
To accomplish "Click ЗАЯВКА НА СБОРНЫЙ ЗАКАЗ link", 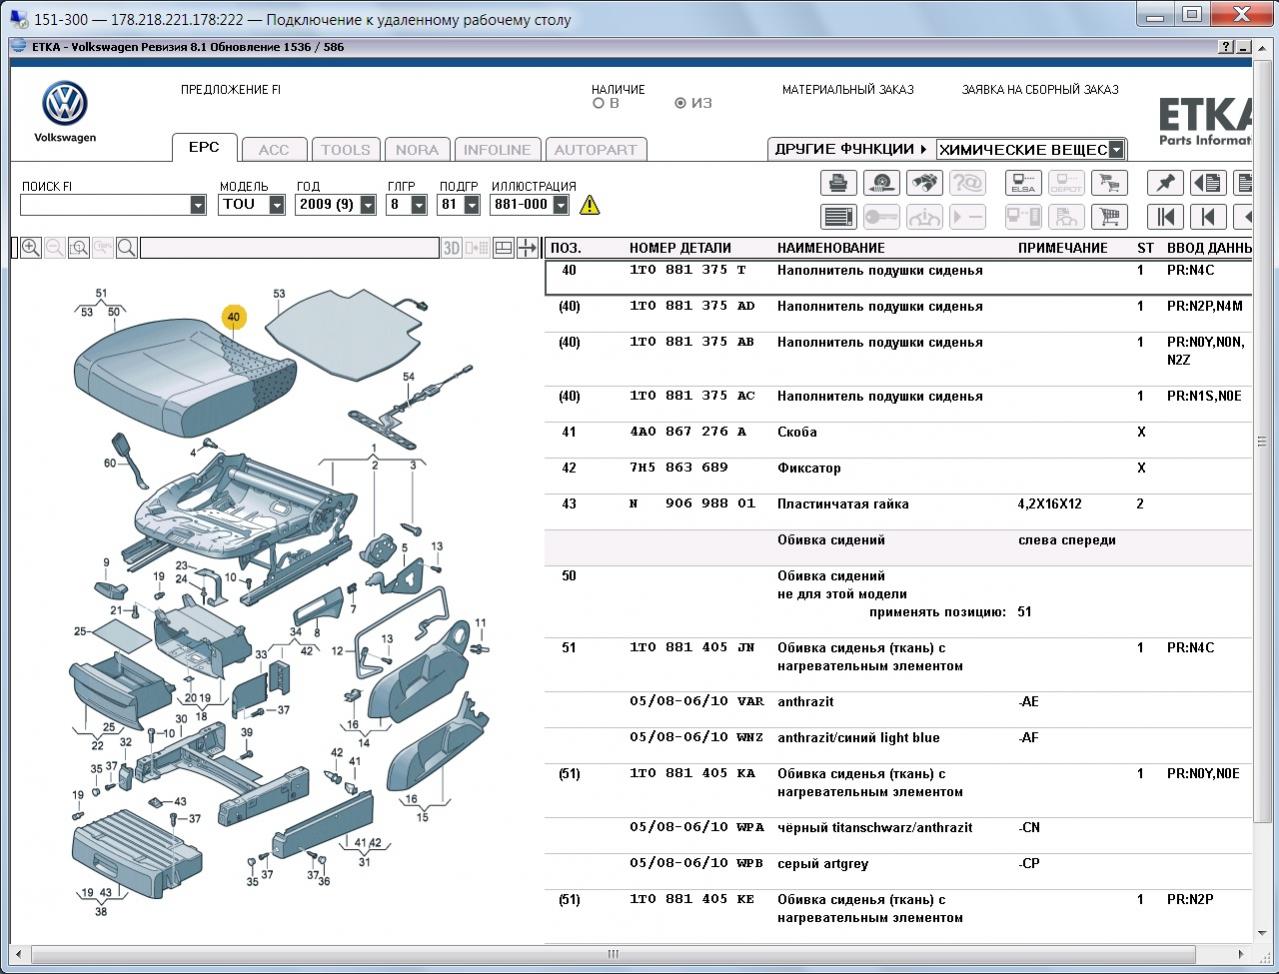I will point(1040,90).
